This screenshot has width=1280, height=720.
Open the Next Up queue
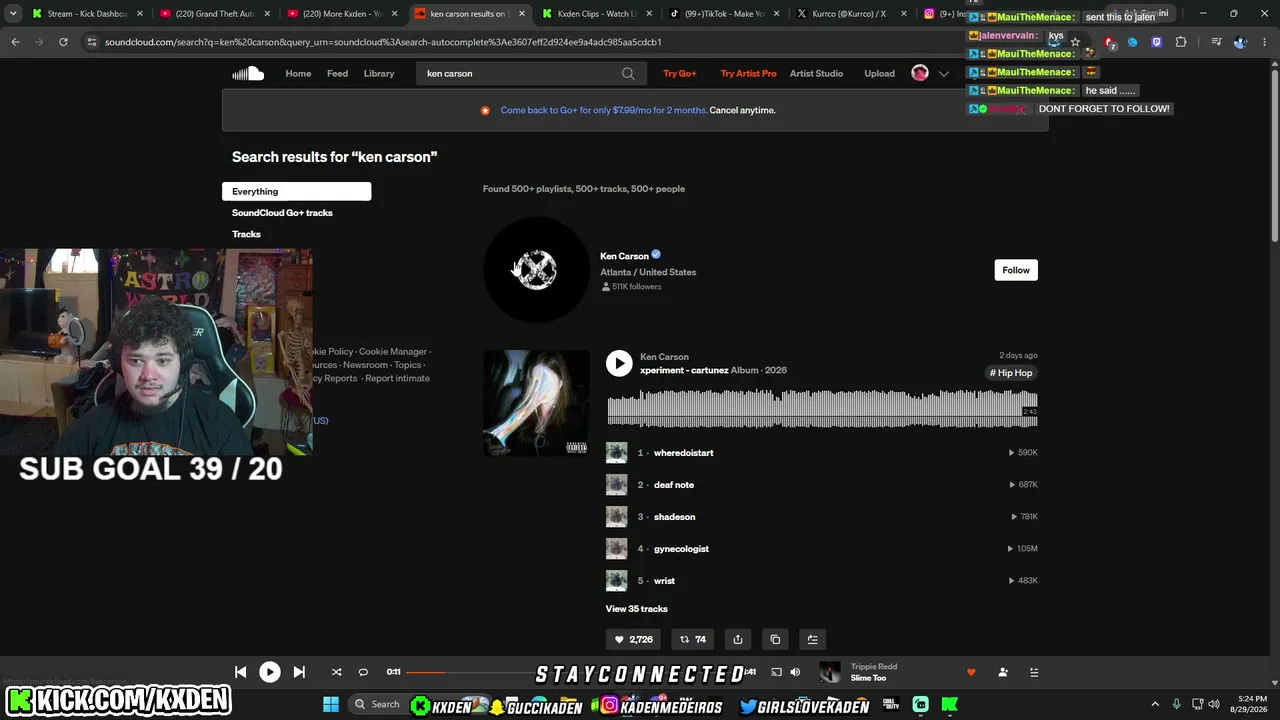pos(1034,672)
